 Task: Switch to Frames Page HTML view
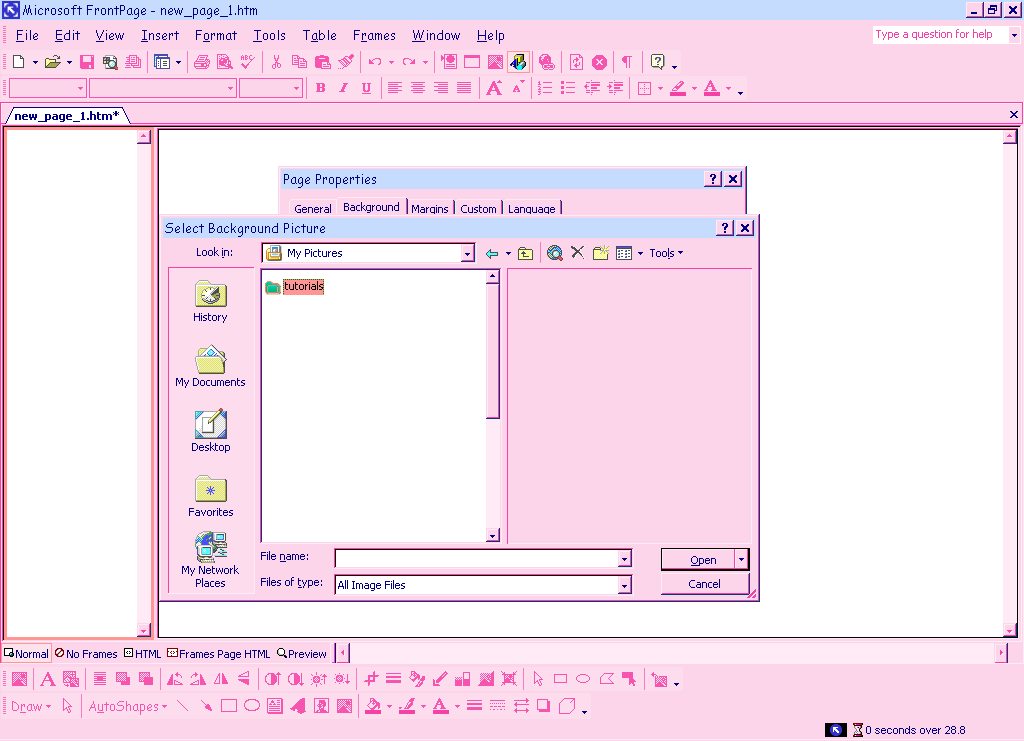pyautogui.click(x=219, y=654)
